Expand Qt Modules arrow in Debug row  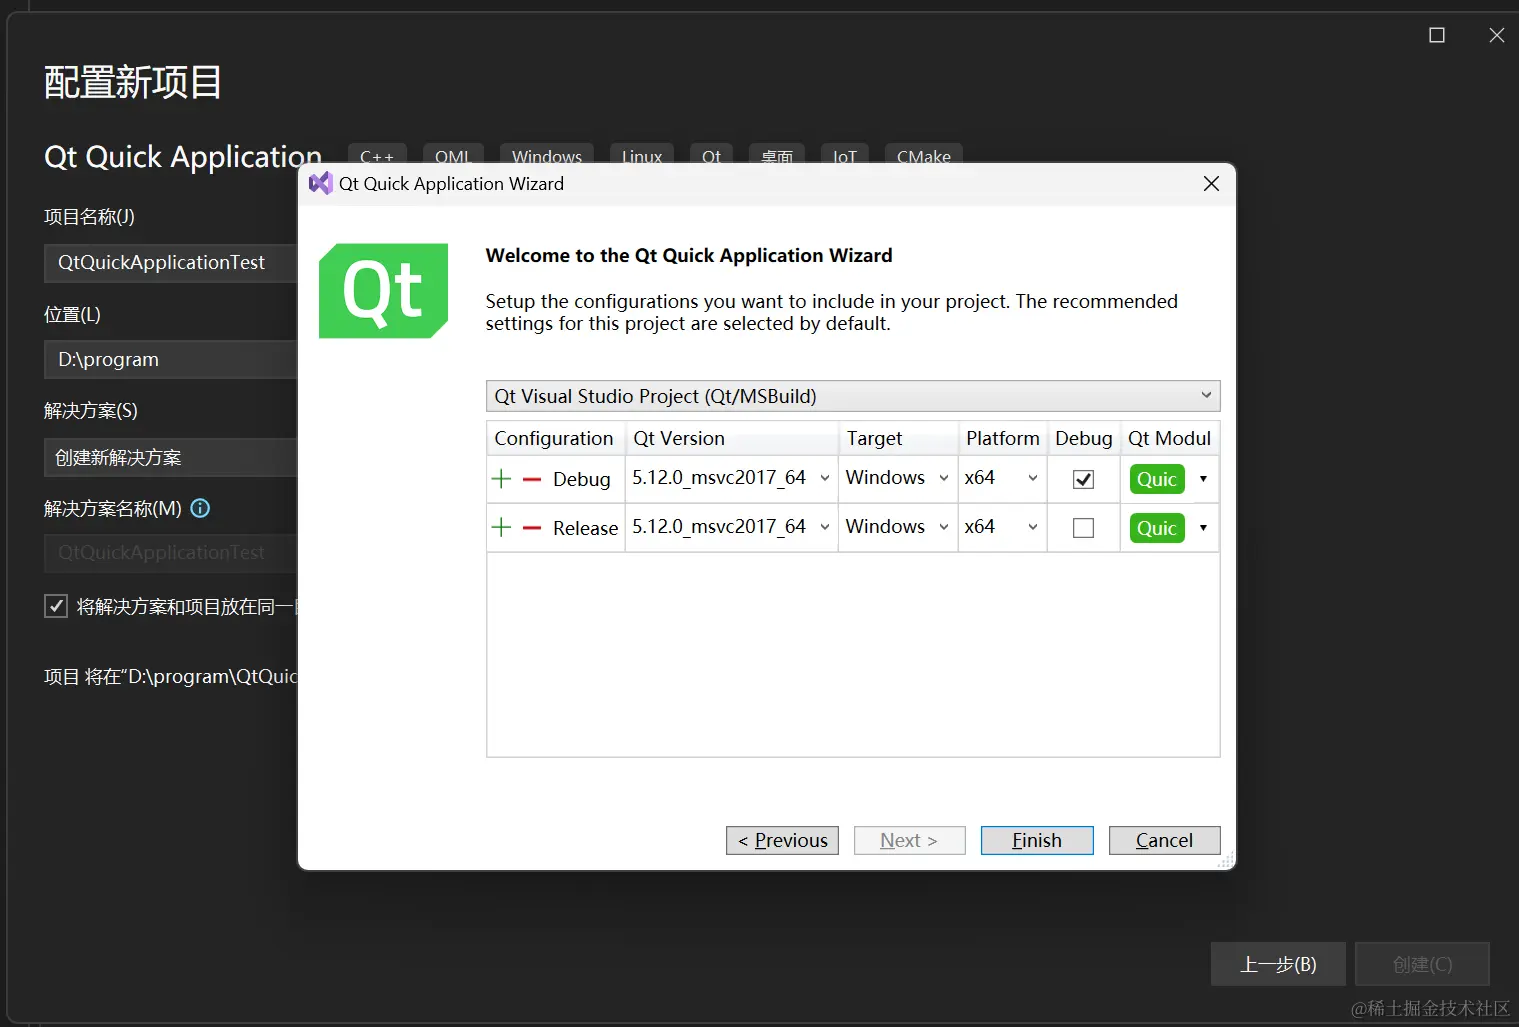click(x=1203, y=479)
